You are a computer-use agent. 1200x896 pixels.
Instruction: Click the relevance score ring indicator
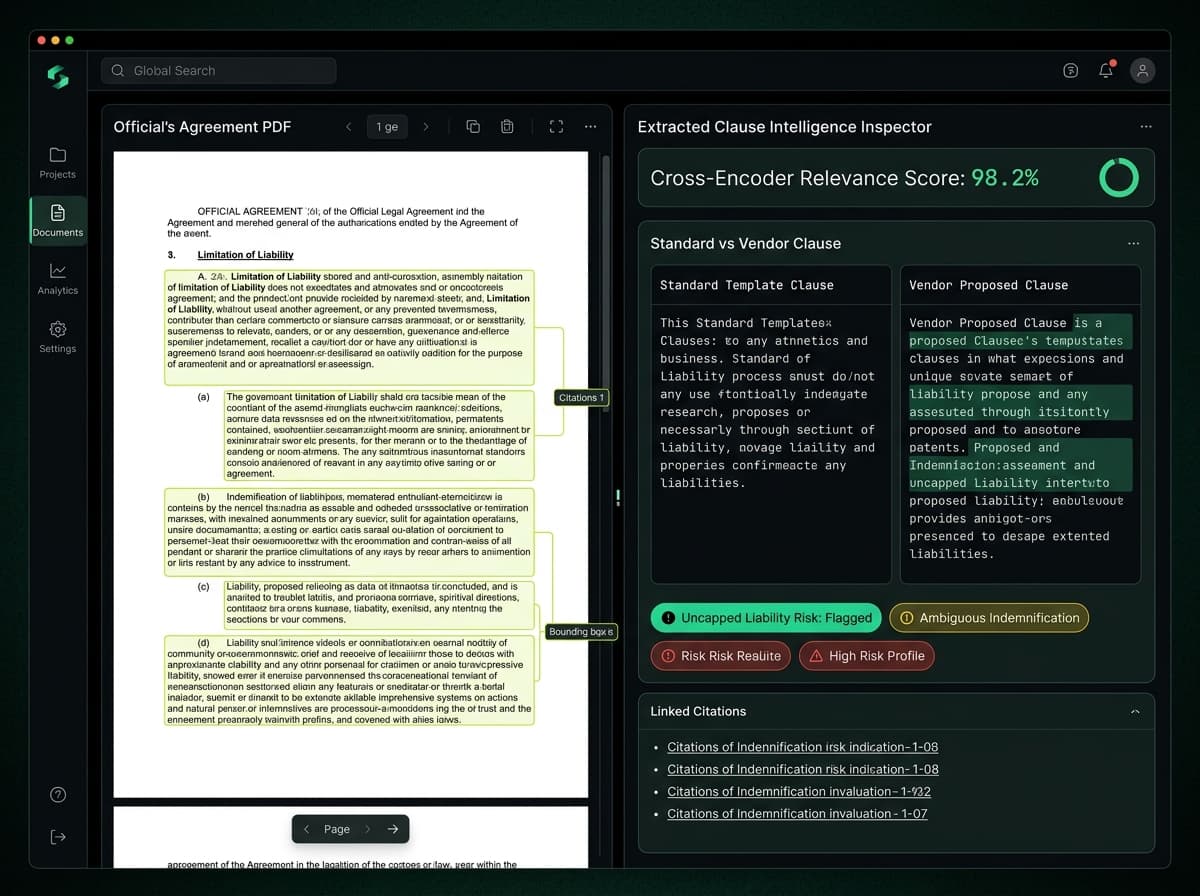[1118, 178]
